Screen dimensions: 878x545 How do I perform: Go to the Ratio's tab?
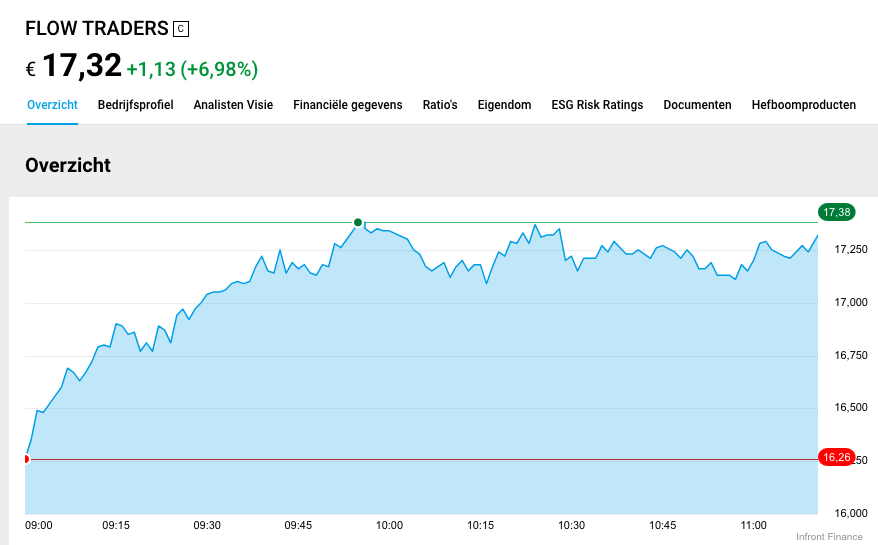click(x=440, y=105)
